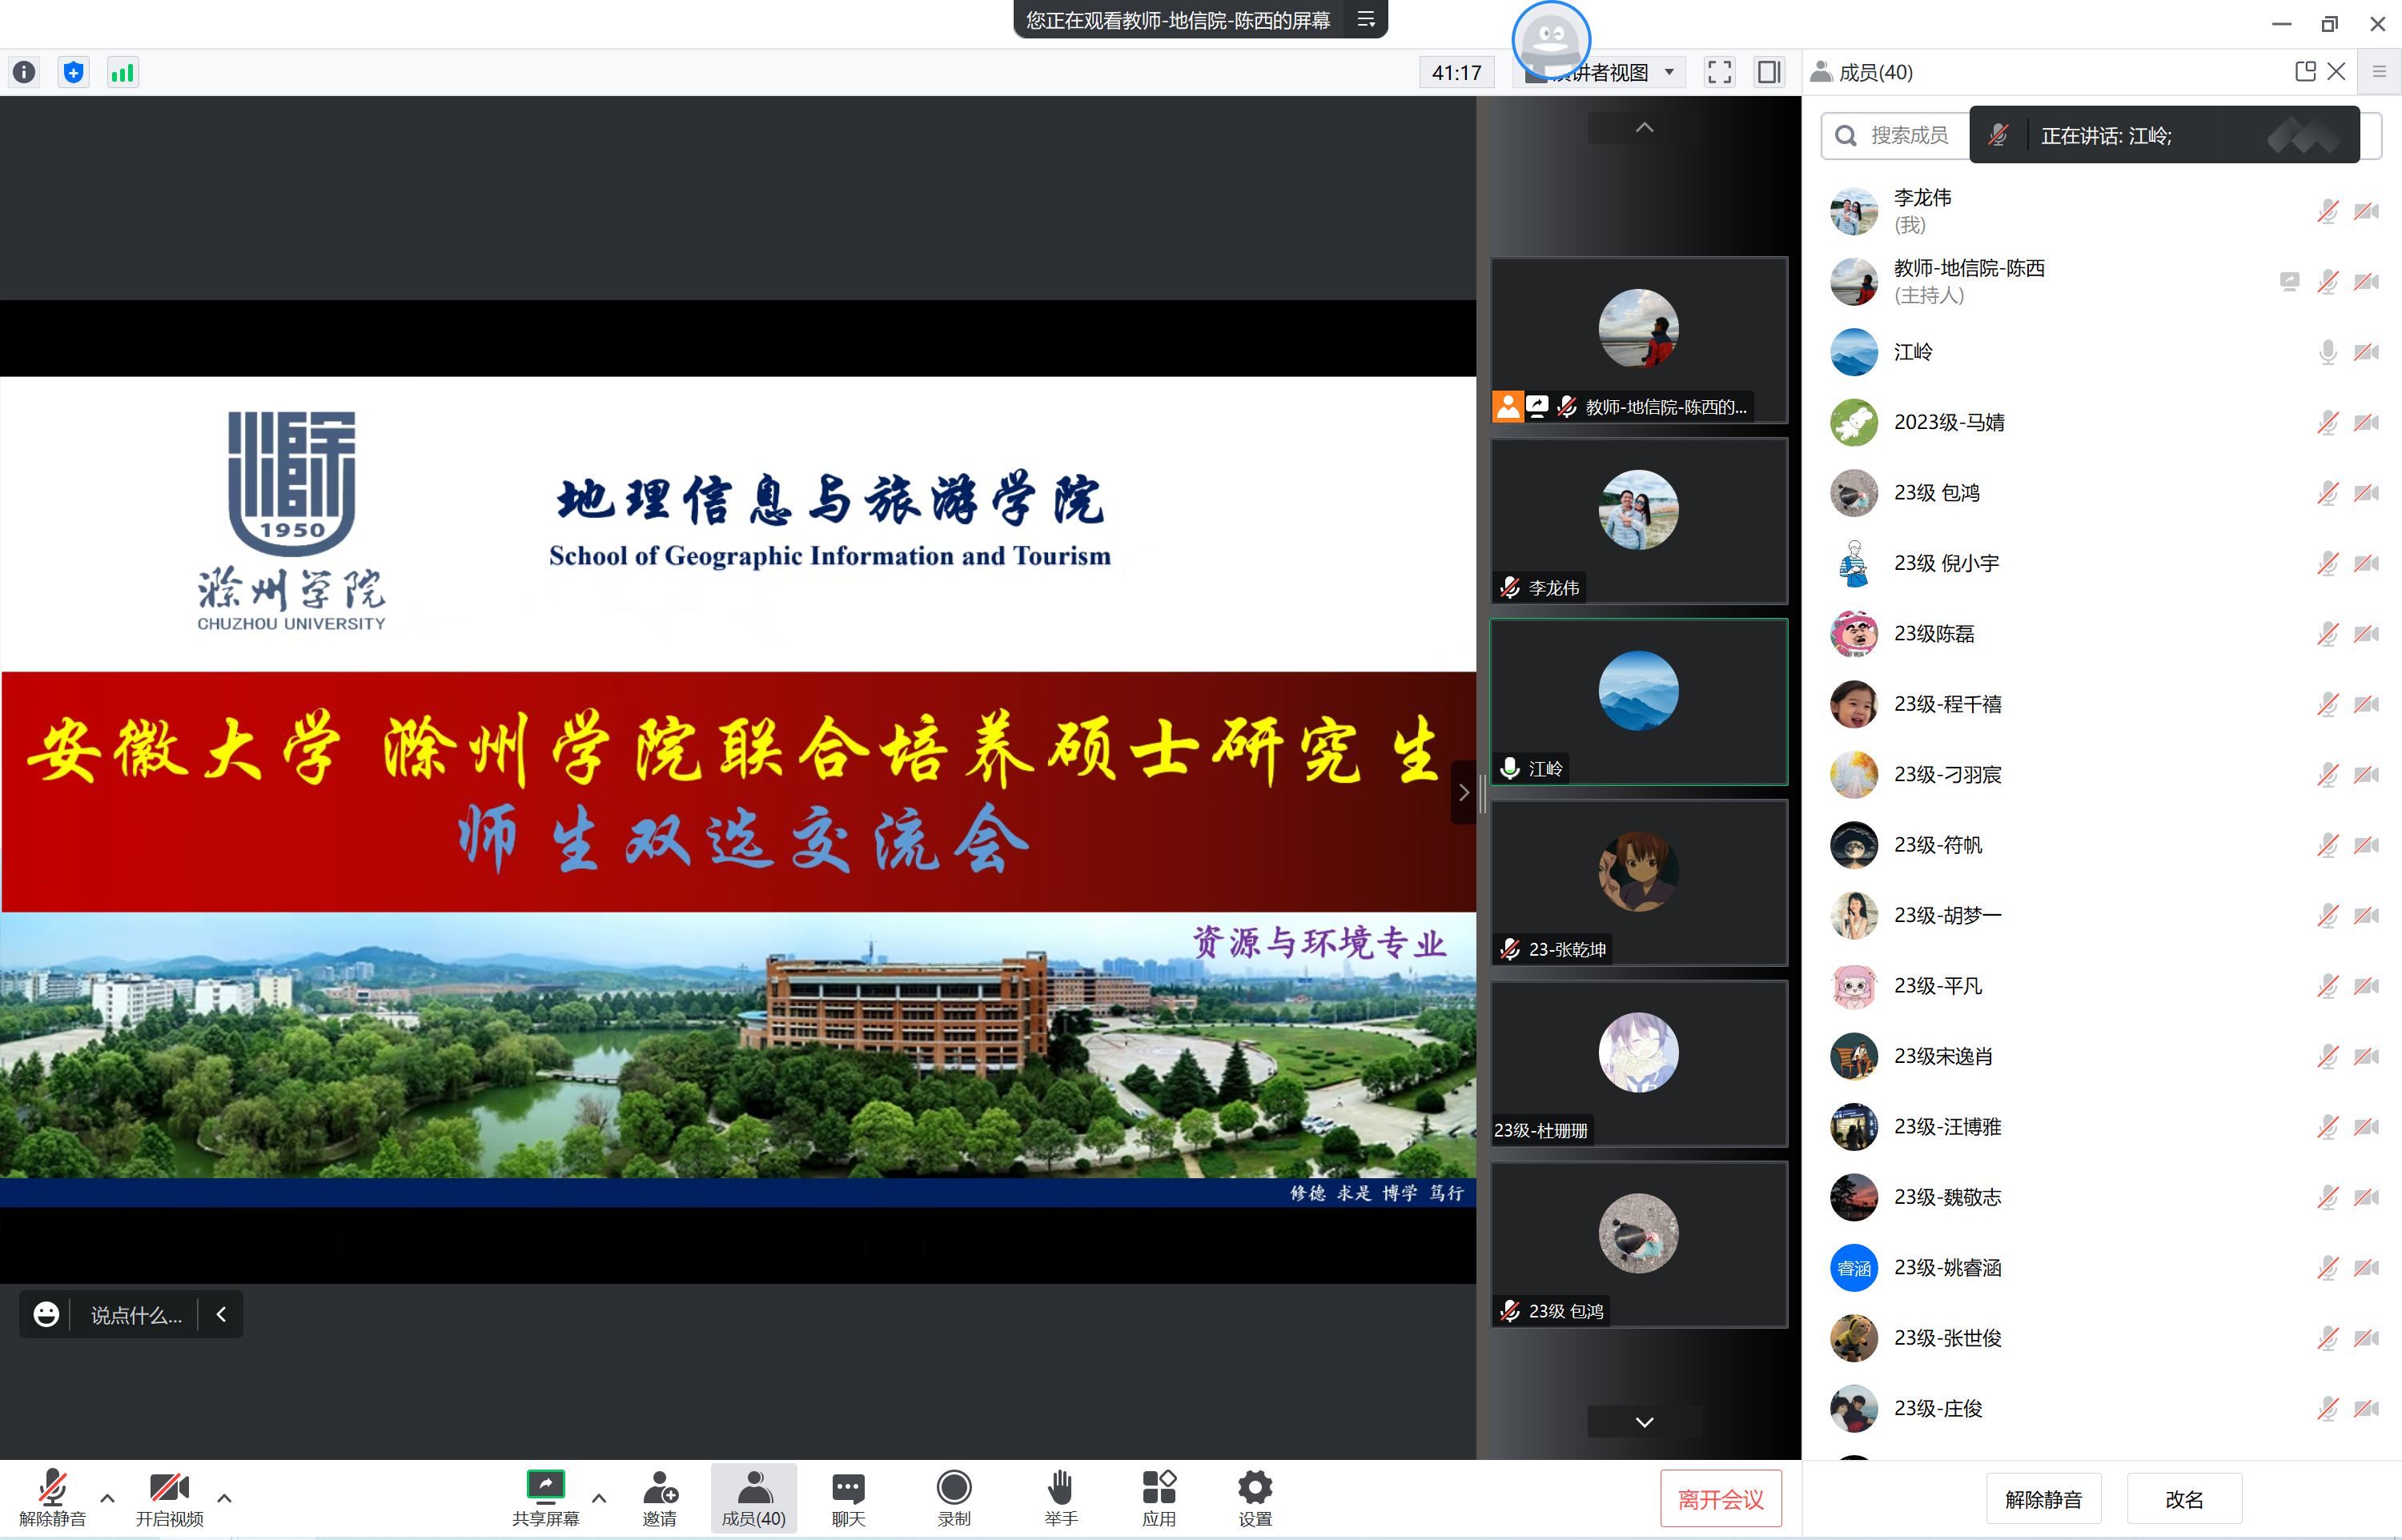Click the 41:17 meeting timer
This screenshot has height=1540, width=2402.
point(1456,72)
